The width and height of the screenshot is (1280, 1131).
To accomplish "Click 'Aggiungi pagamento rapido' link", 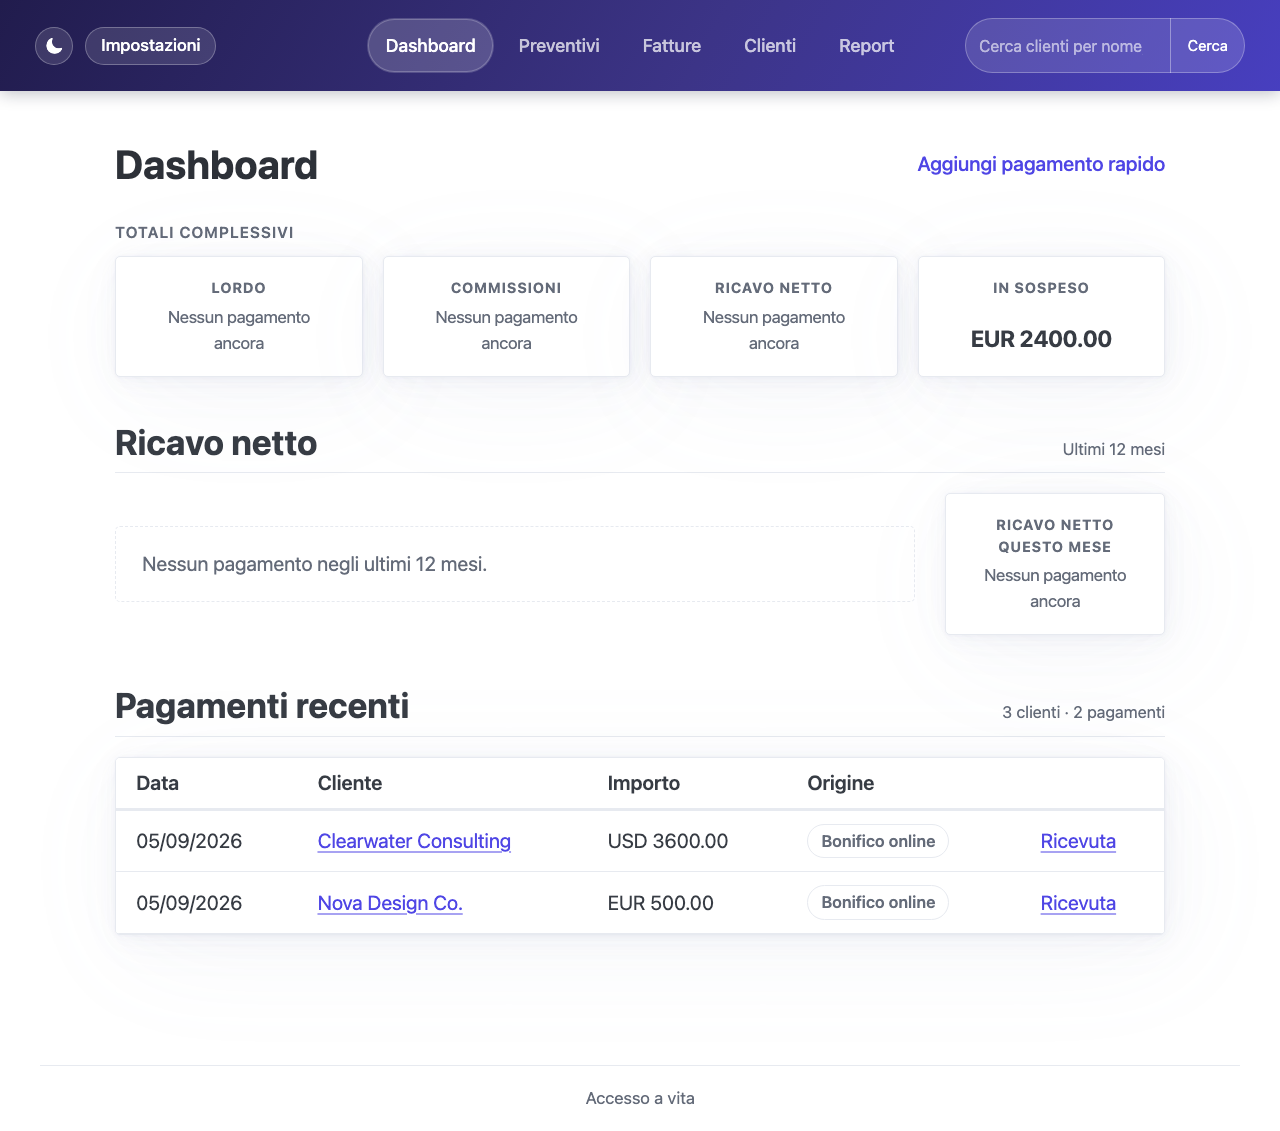I will click(x=1041, y=164).
